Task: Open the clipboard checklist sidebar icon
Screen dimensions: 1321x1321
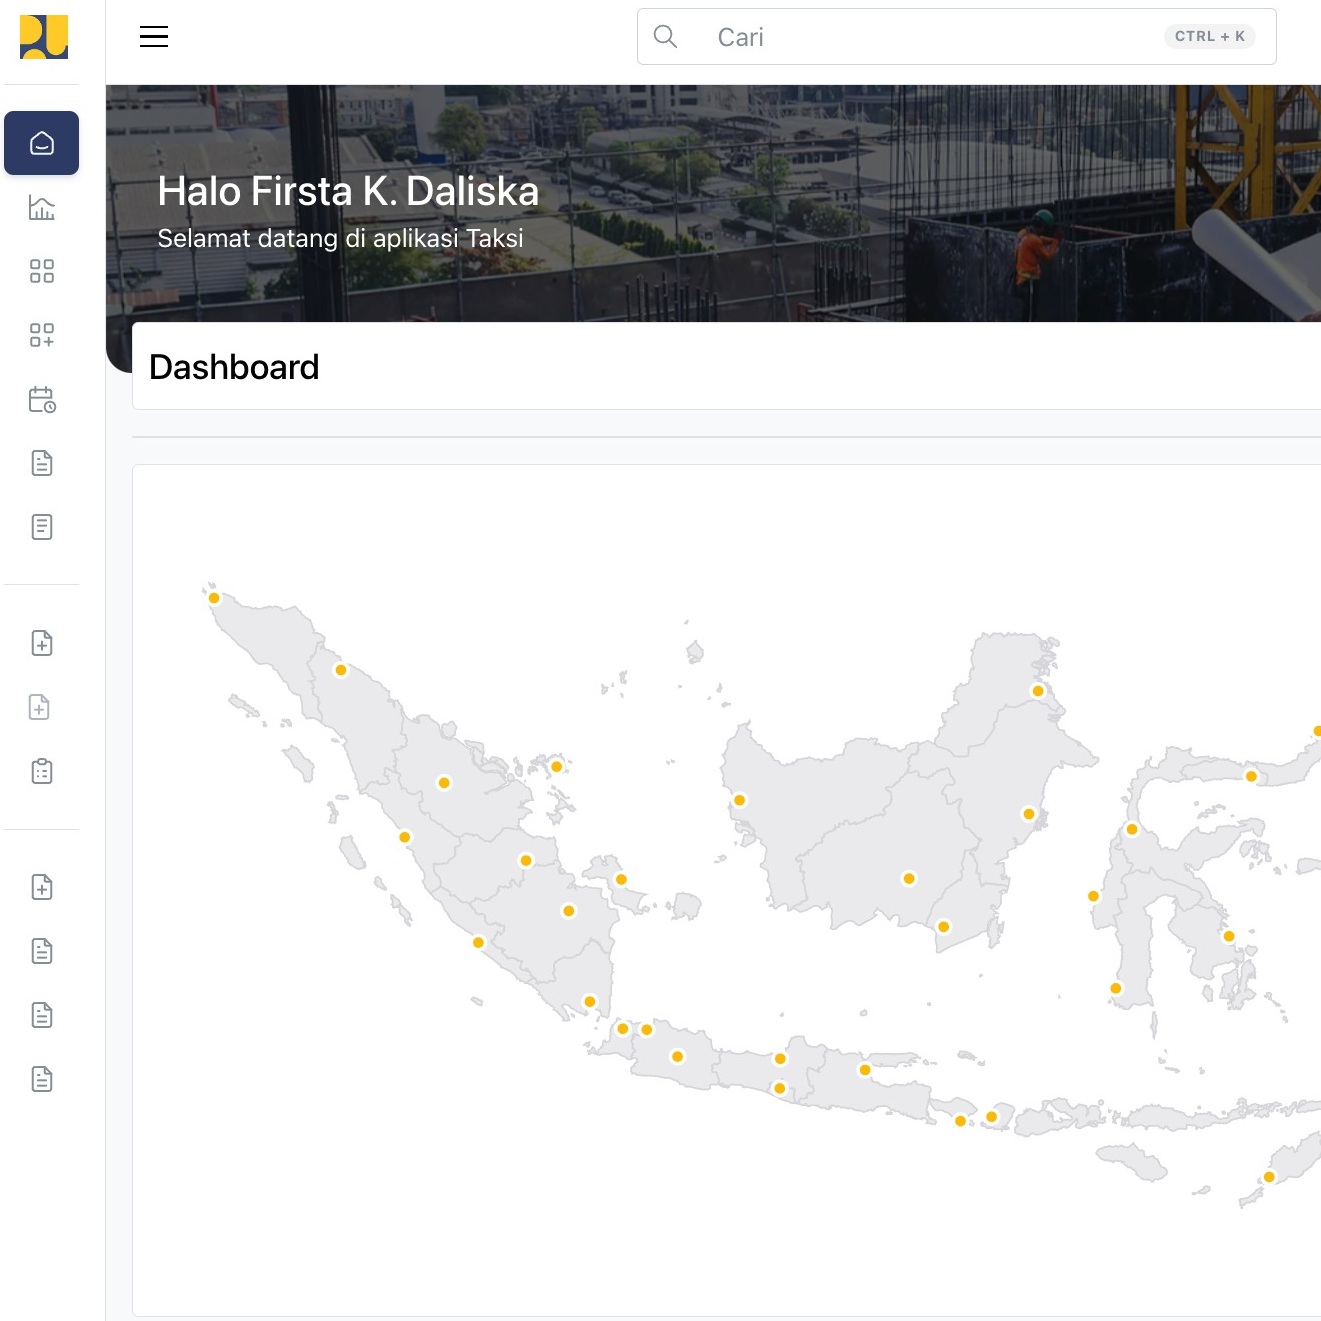Action: click(42, 771)
